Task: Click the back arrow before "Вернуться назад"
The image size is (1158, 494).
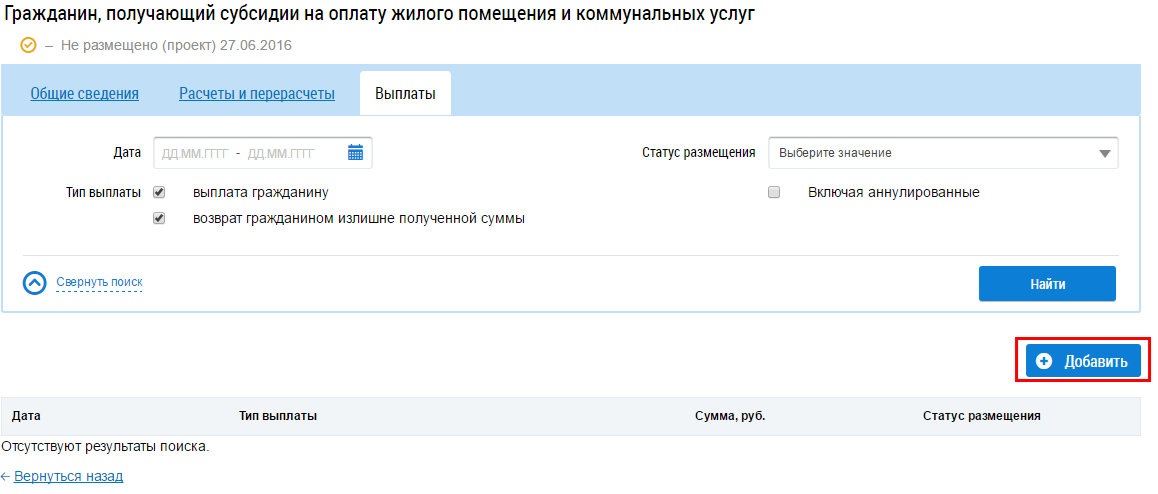Action: point(6,477)
